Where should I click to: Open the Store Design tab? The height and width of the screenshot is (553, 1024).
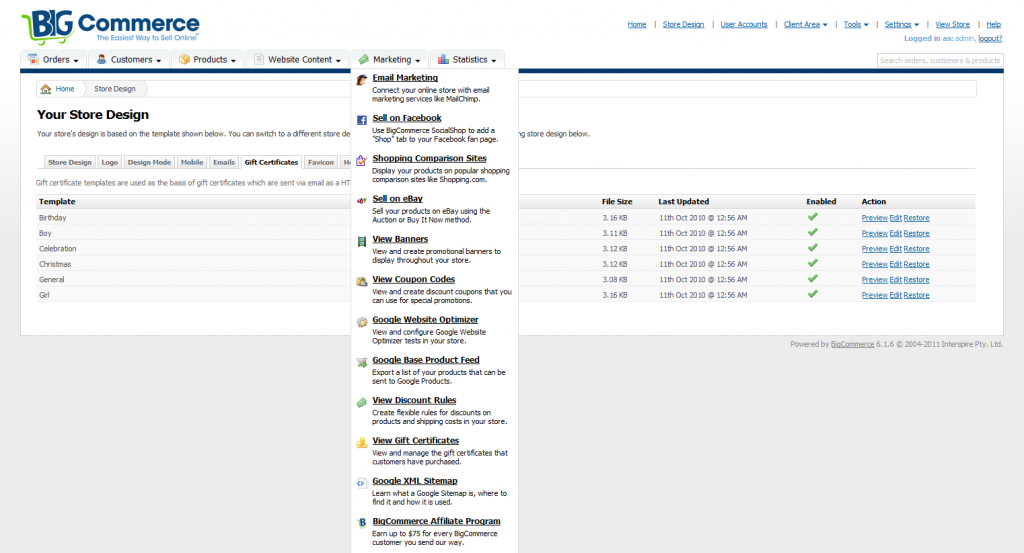point(70,162)
